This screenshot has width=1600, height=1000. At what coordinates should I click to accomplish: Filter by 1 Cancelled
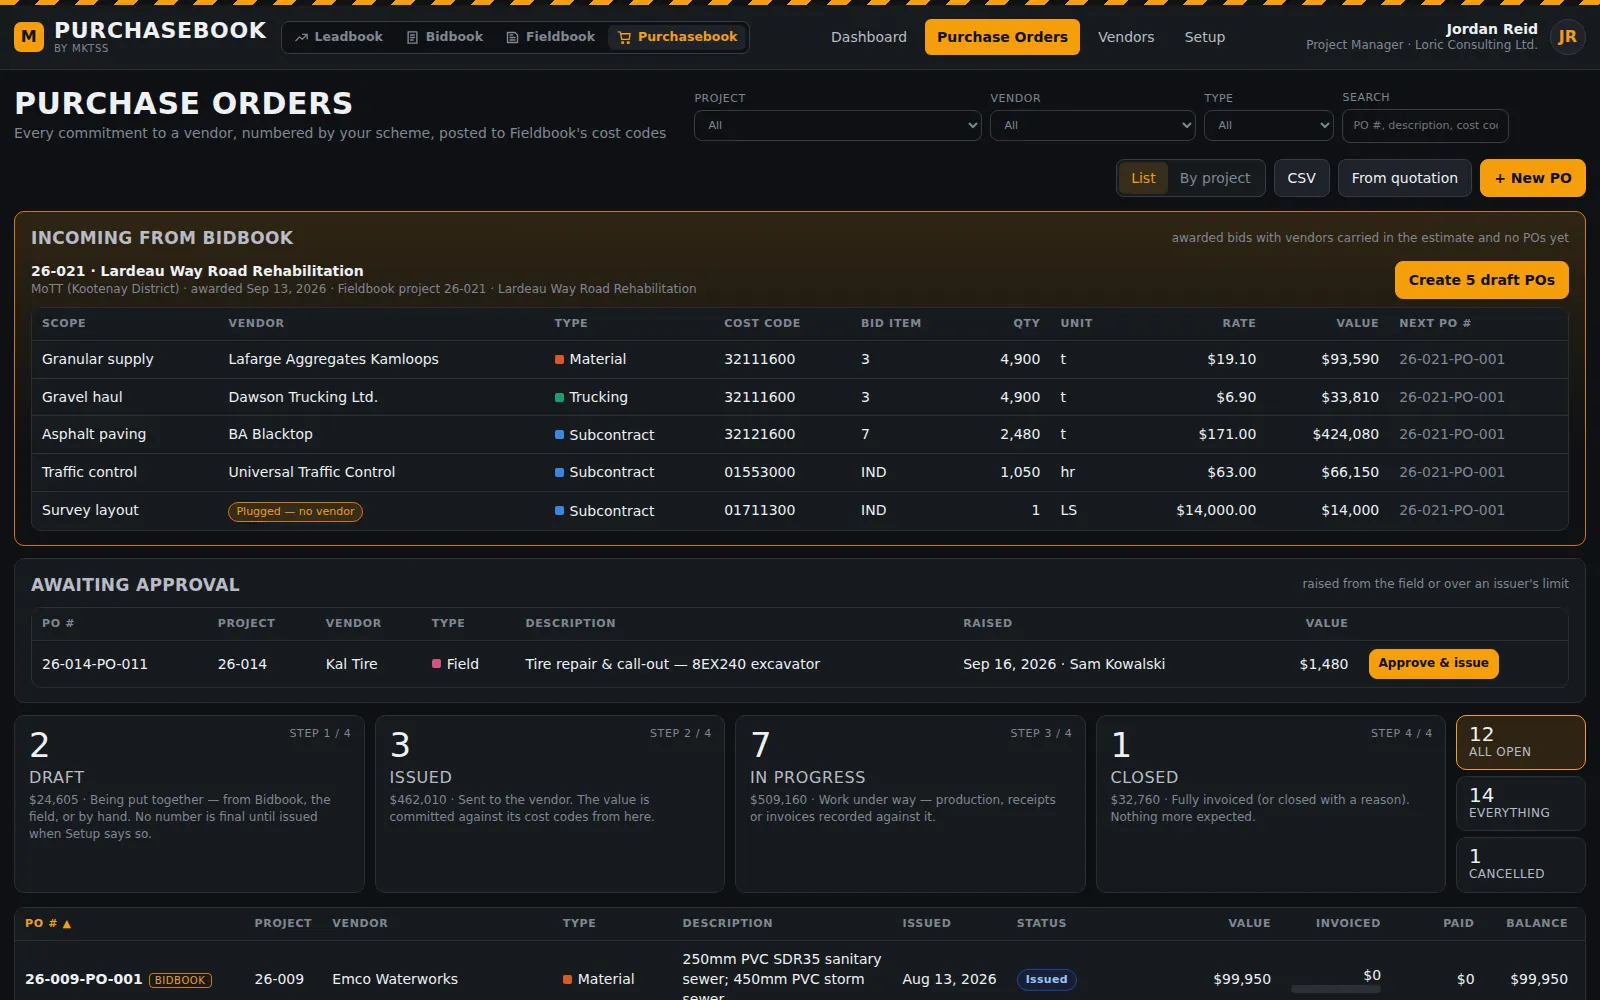coord(1520,864)
